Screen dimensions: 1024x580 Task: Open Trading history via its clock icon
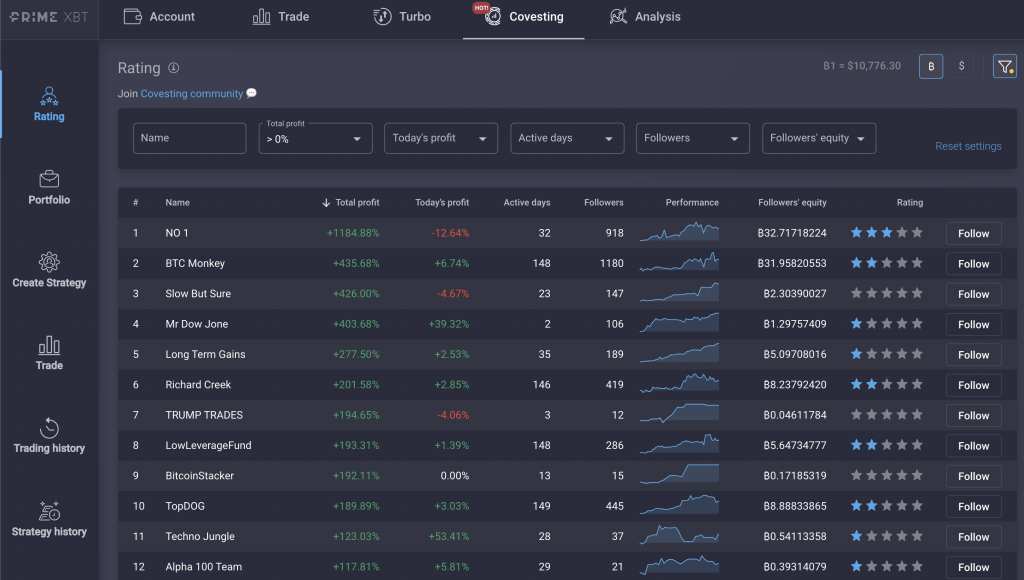click(x=48, y=428)
